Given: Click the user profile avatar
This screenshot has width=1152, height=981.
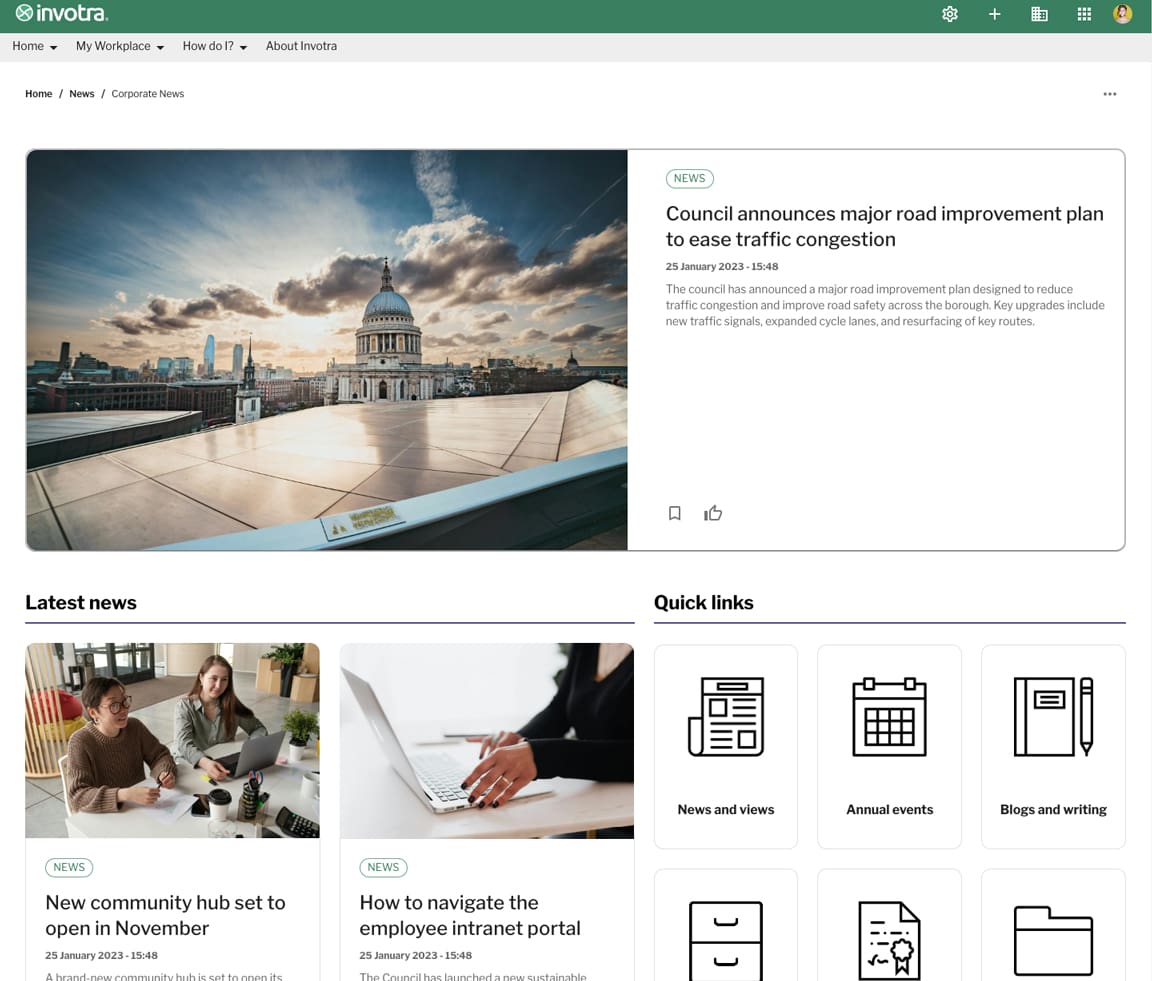Looking at the screenshot, I should click(1123, 14).
